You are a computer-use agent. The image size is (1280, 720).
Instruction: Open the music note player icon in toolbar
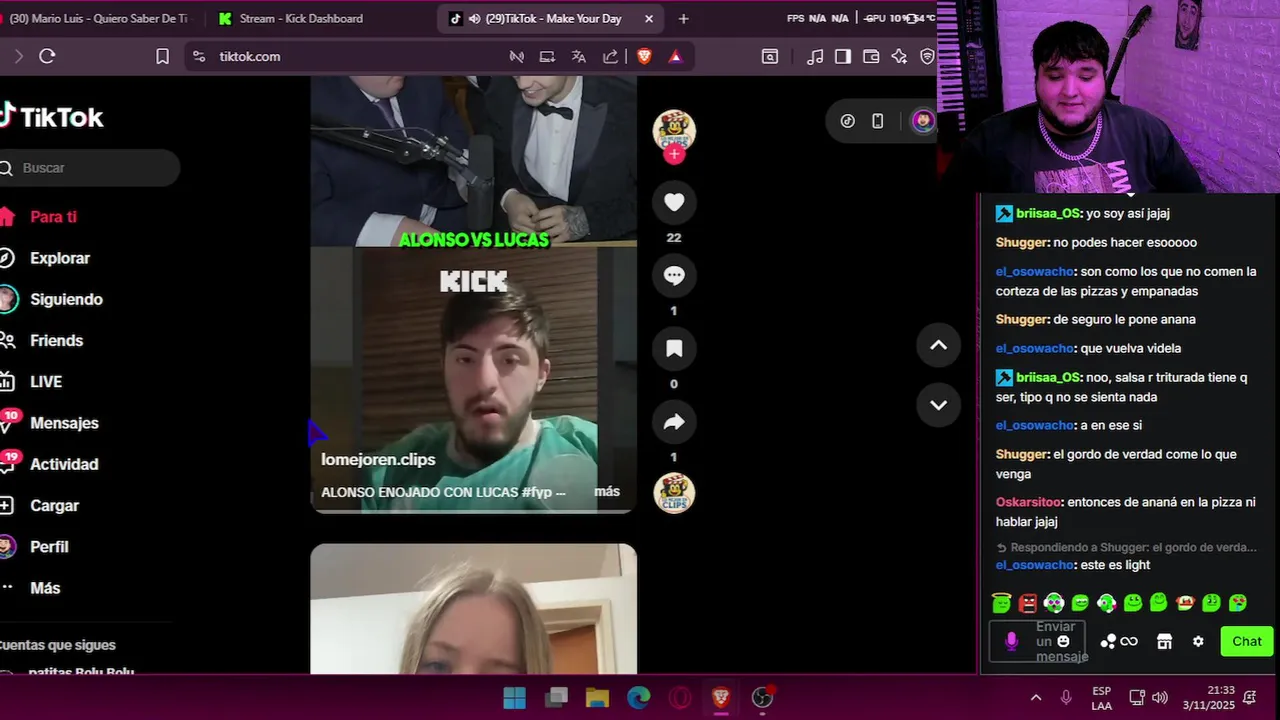815,57
